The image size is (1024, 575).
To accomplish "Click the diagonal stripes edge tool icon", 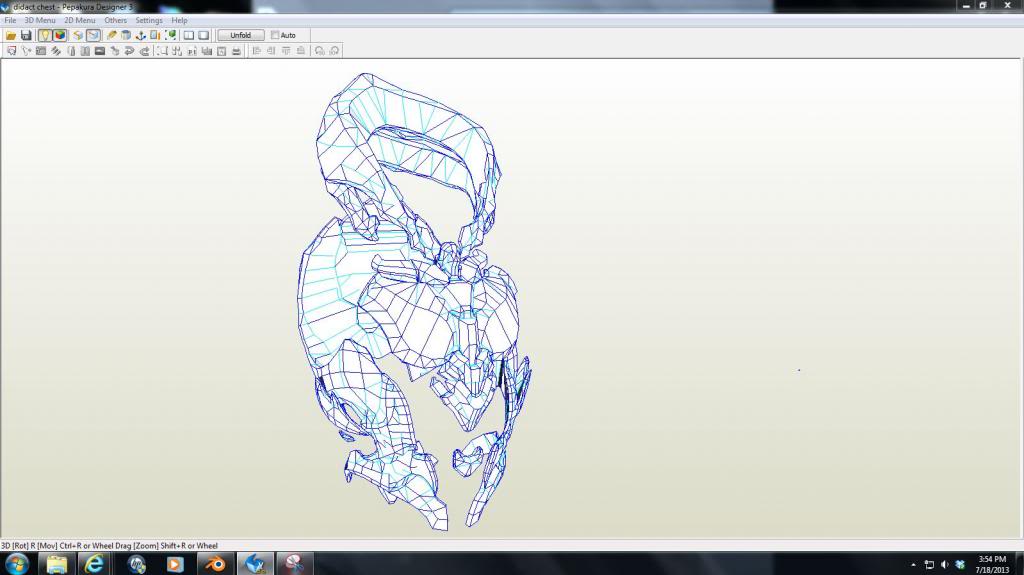I will [56, 51].
